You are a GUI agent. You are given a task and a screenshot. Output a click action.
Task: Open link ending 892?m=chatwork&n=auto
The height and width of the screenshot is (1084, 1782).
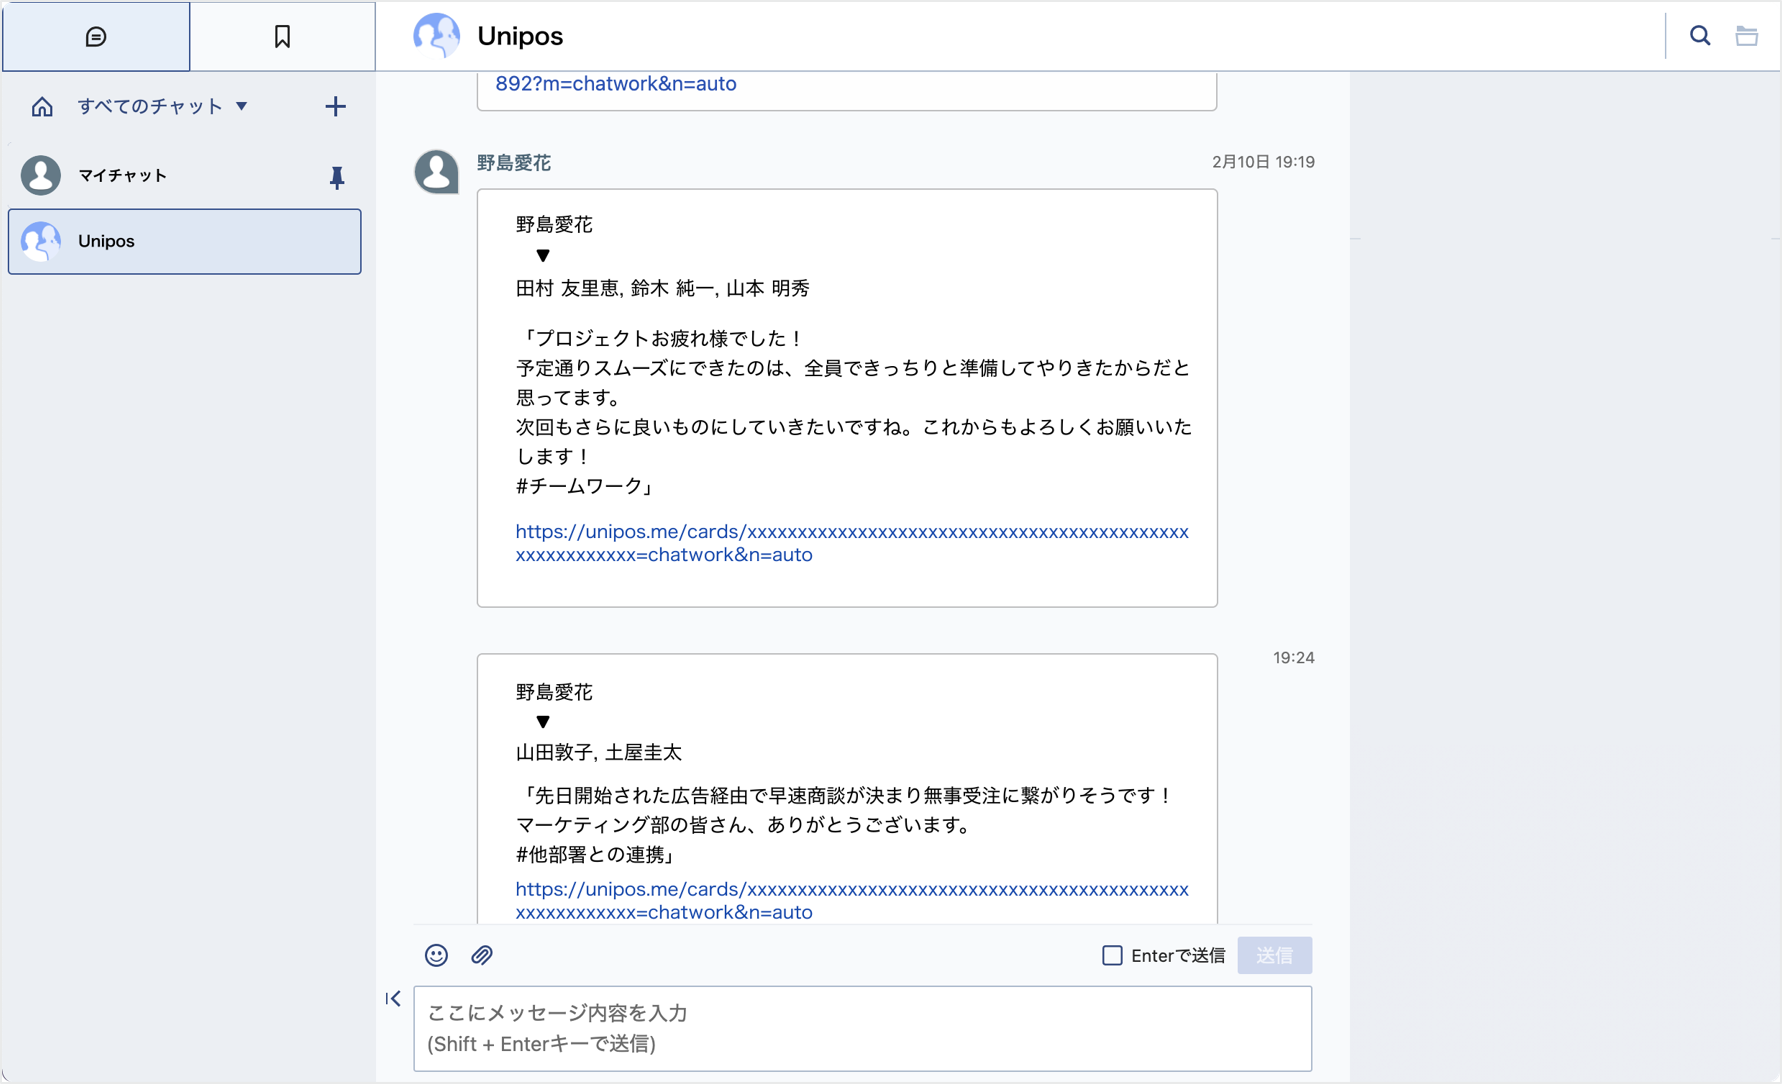(616, 84)
